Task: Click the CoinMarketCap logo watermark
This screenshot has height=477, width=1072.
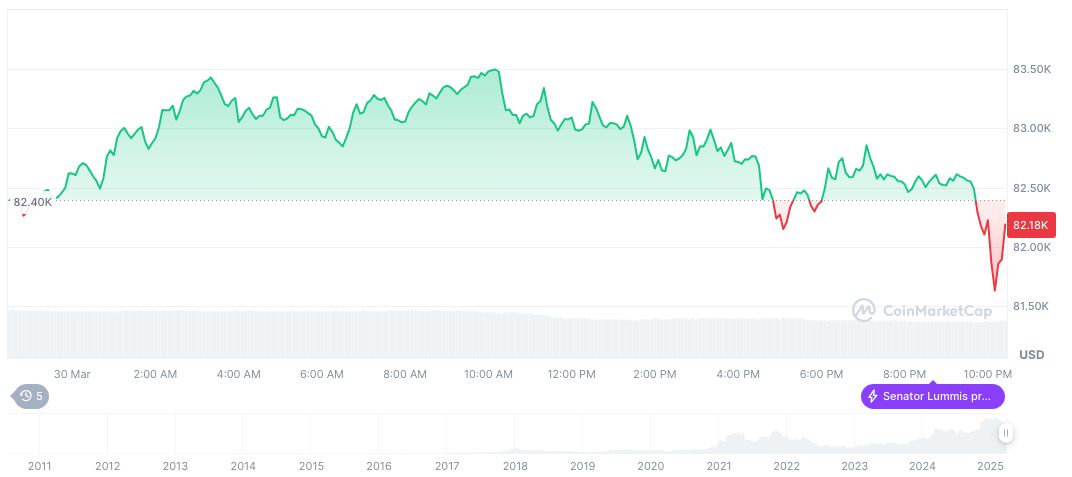Action: click(923, 311)
